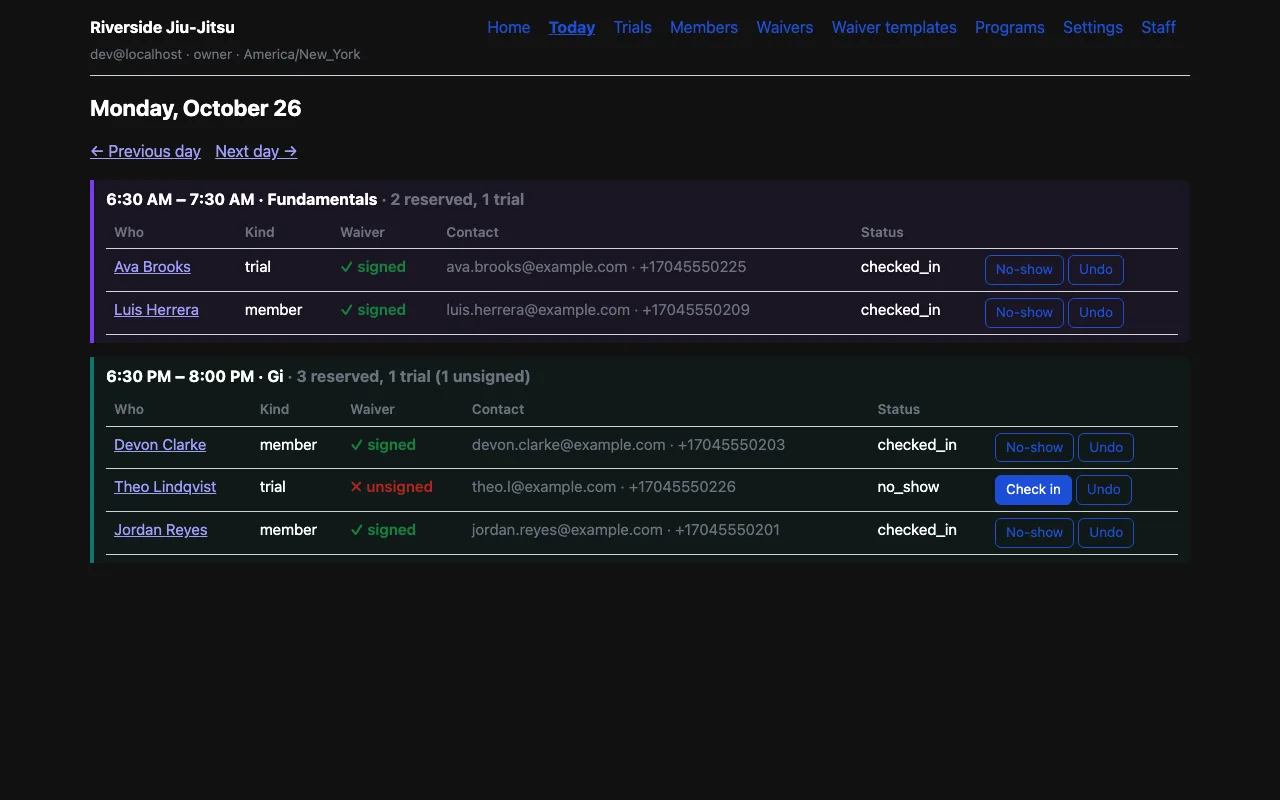The width and height of the screenshot is (1280, 800).
Task: Check in Theo Lindqvist
Action: 1033,490
